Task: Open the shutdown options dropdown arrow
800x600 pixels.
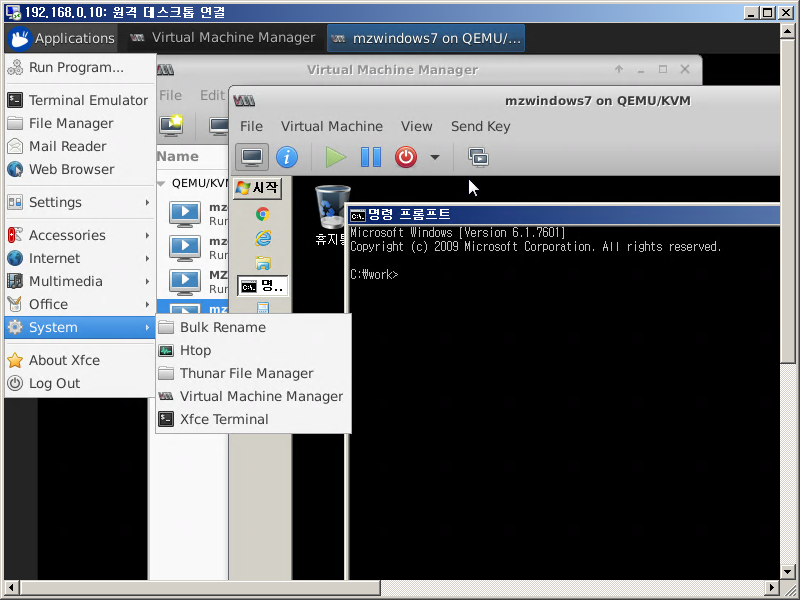Action: 435,157
